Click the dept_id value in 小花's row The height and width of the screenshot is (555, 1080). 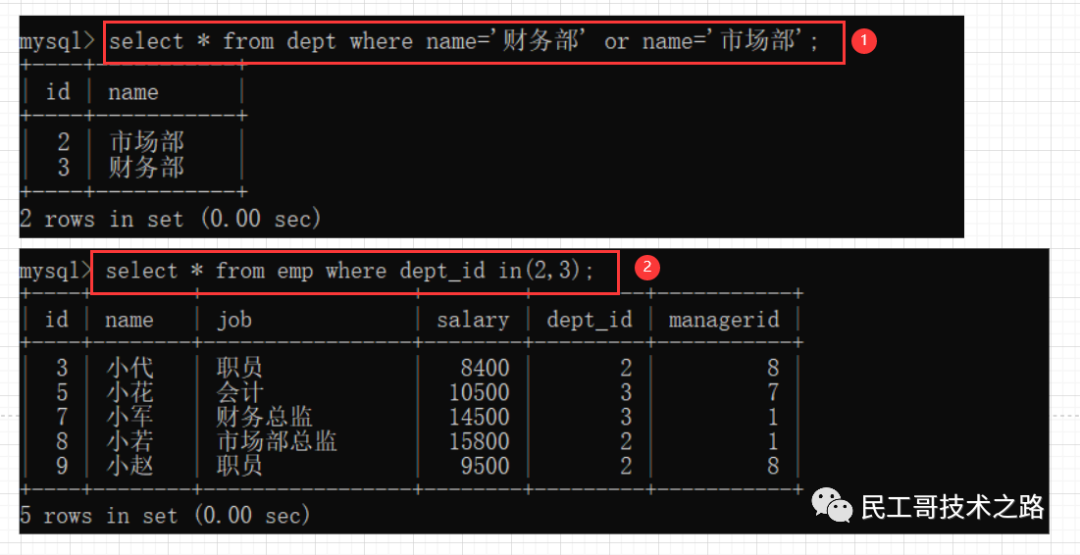(x=625, y=392)
